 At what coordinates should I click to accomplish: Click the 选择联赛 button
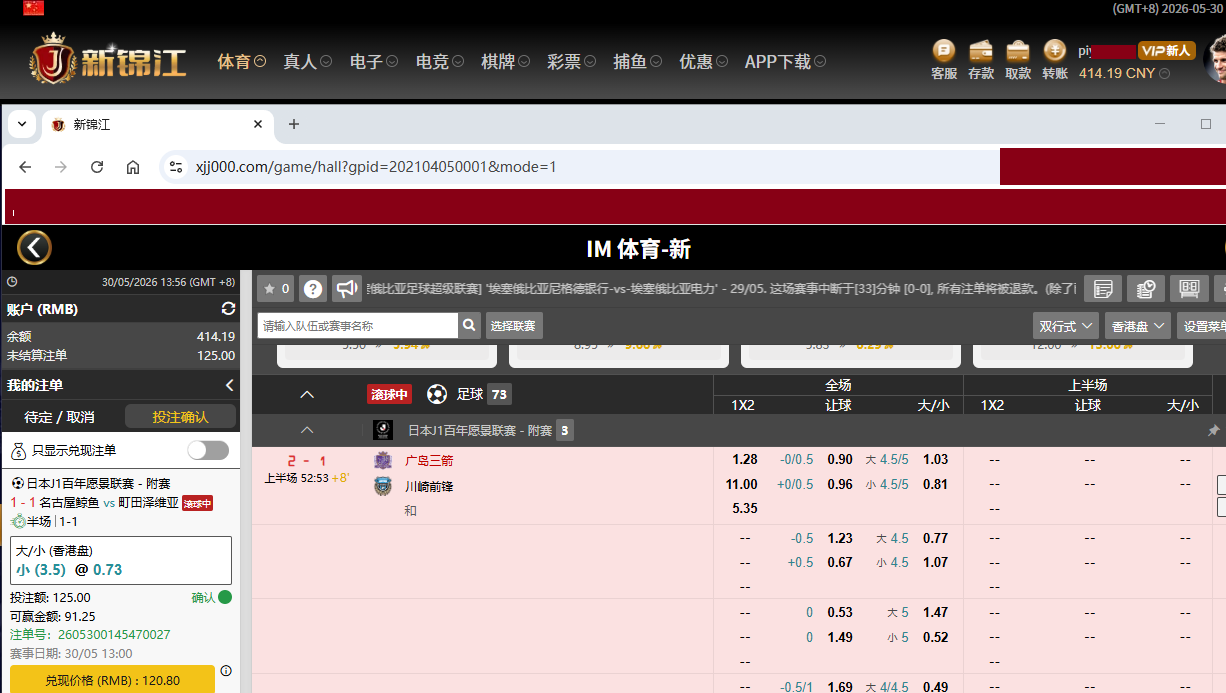pyautogui.click(x=514, y=325)
